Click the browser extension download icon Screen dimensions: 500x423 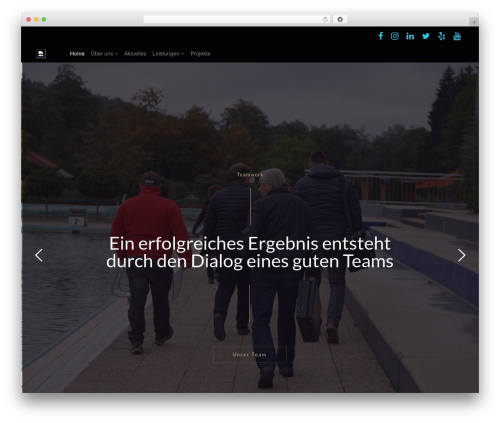click(340, 19)
